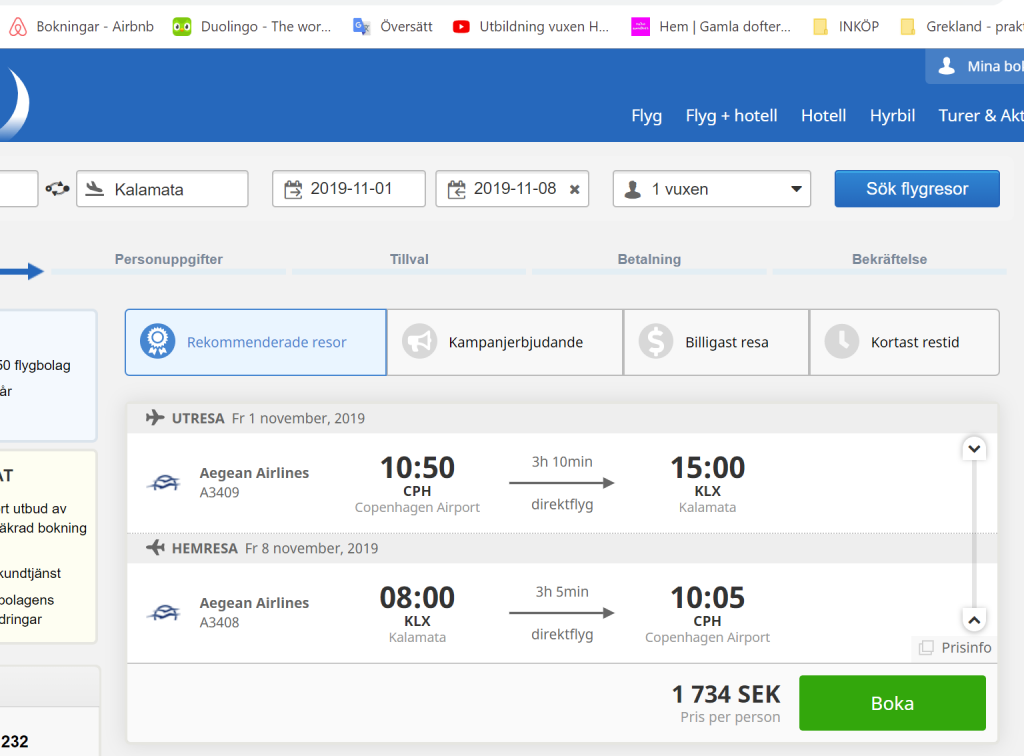
Task: Edit the Kalamata destination field
Action: (162, 189)
